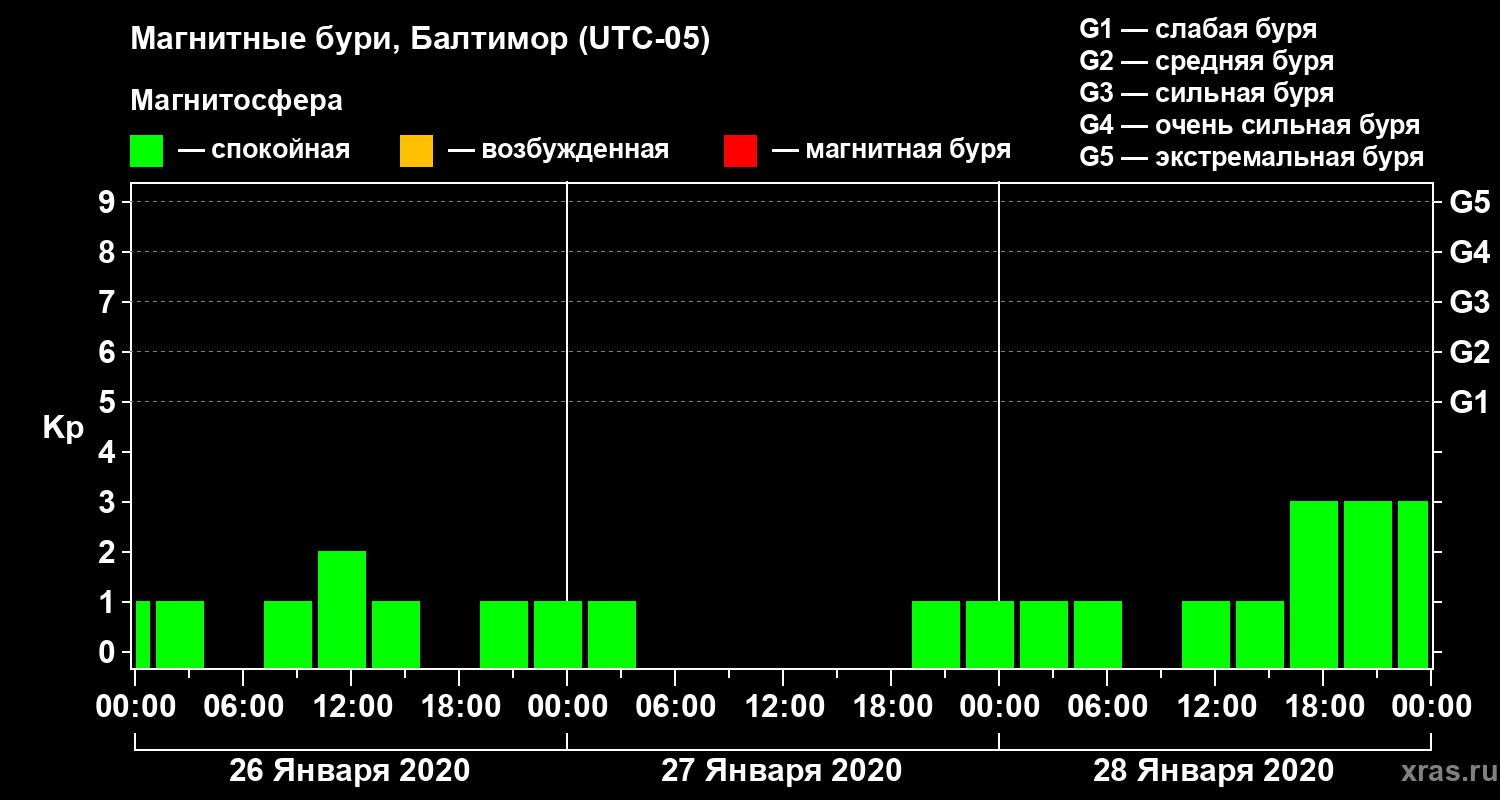Click the '26 Января 2020' date label
1500x800 pixels.
(350, 771)
